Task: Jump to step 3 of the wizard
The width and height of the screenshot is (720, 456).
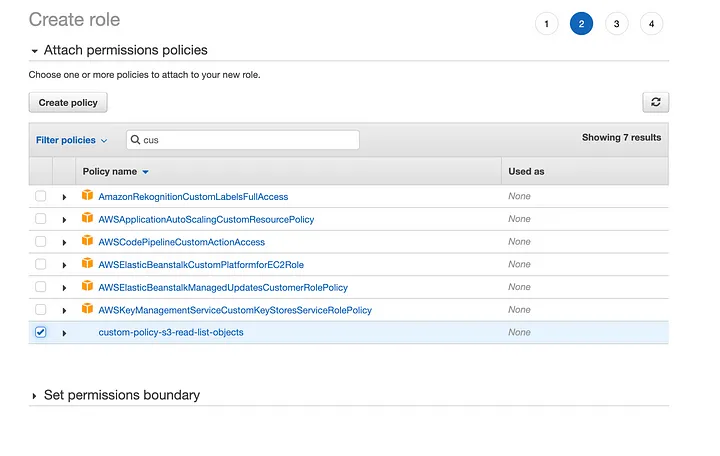Action: pos(616,23)
